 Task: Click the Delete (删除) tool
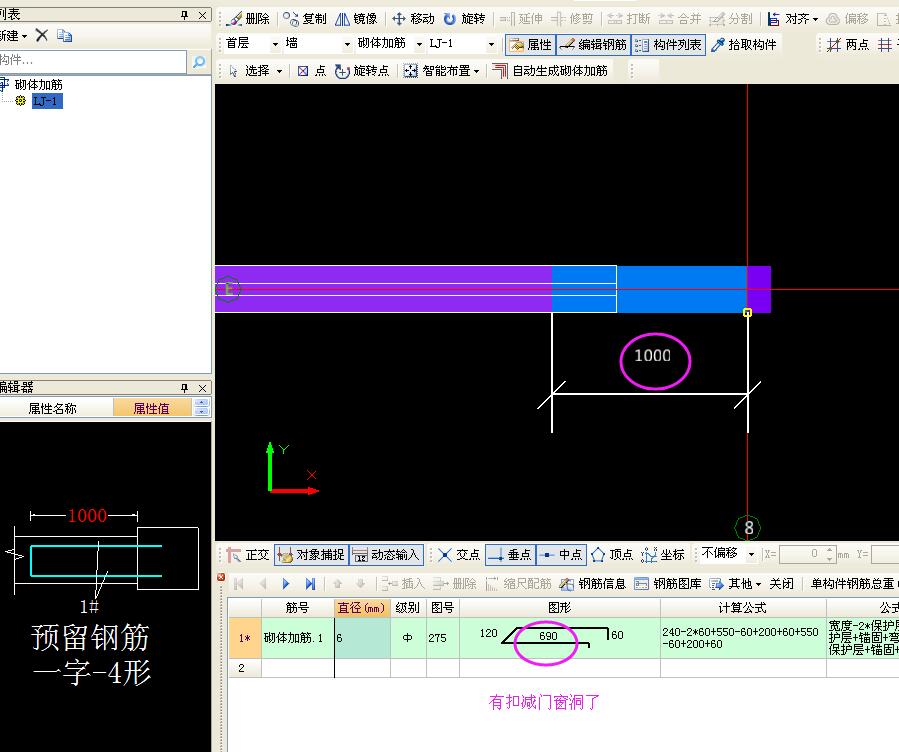pos(248,19)
